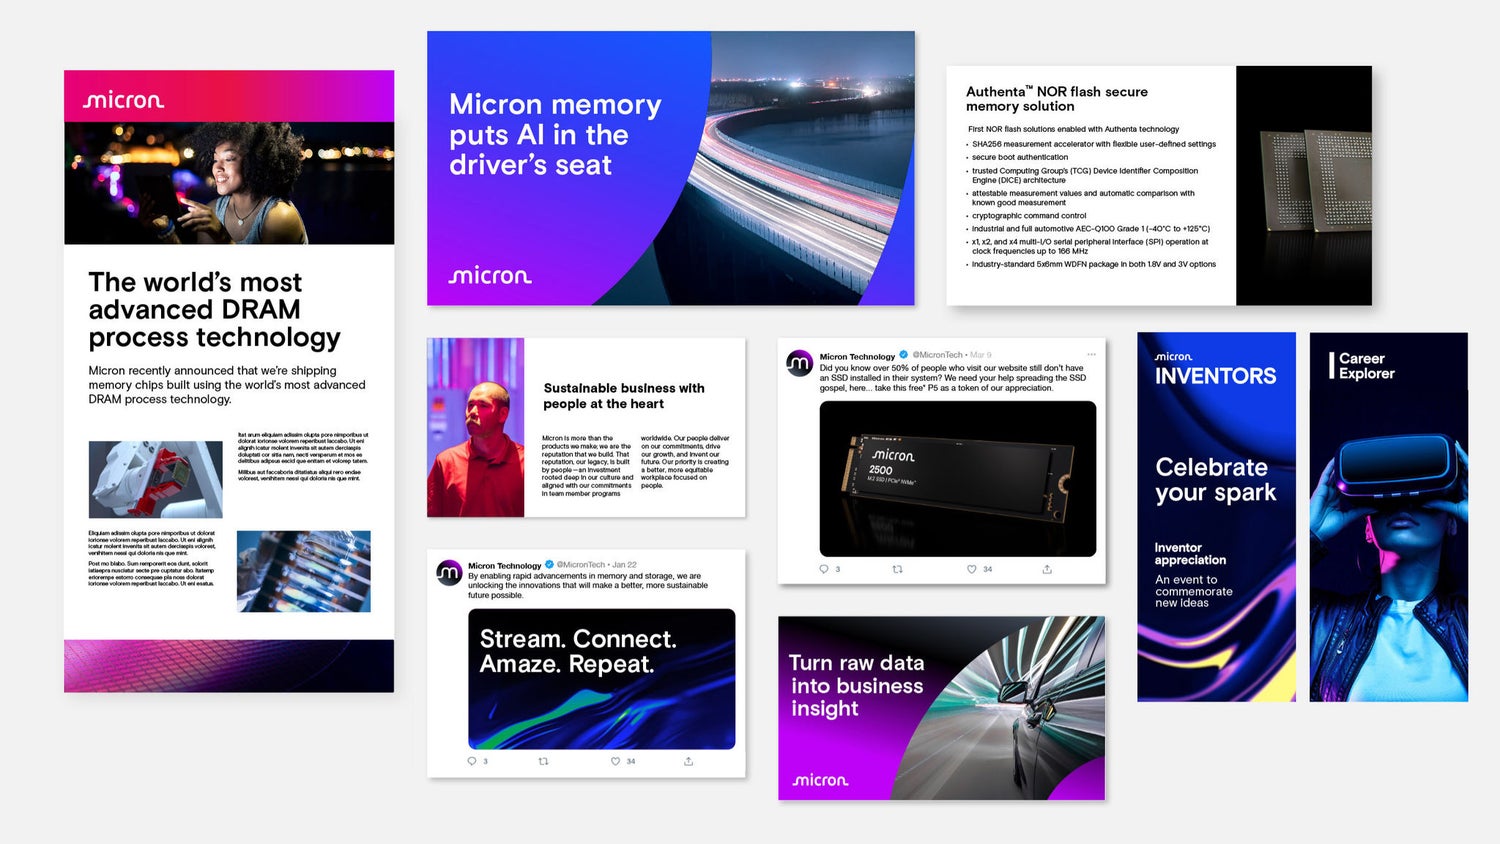Image resolution: width=1500 pixels, height=844 pixels.
Task: Click Micron avatar on Jan 22 tweet
Action: tap(449, 572)
